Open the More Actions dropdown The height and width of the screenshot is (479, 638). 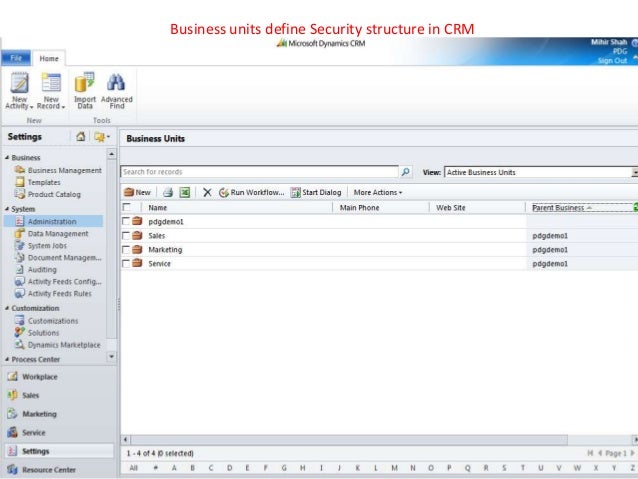coord(378,192)
